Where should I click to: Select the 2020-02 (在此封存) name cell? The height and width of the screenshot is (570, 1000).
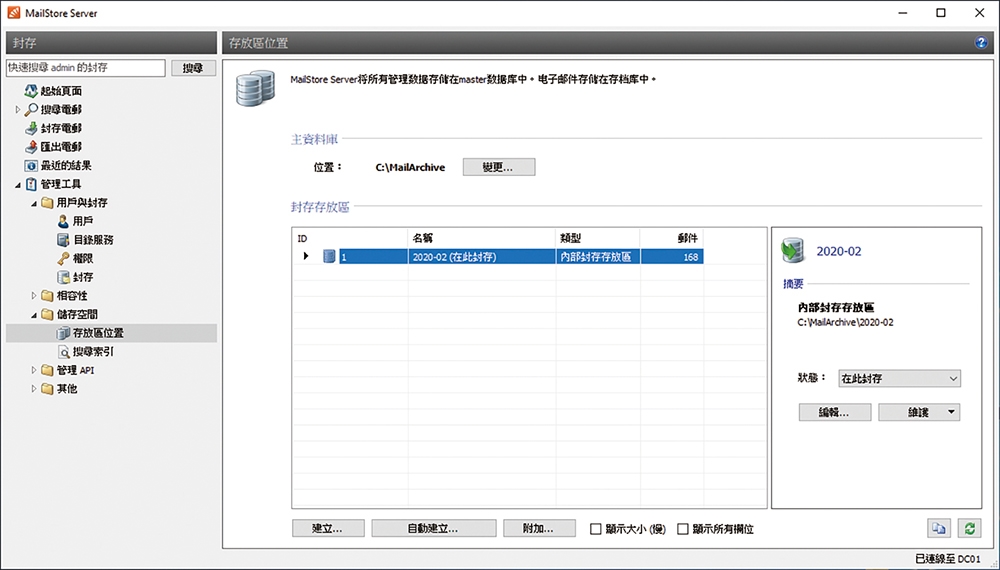point(482,257)
